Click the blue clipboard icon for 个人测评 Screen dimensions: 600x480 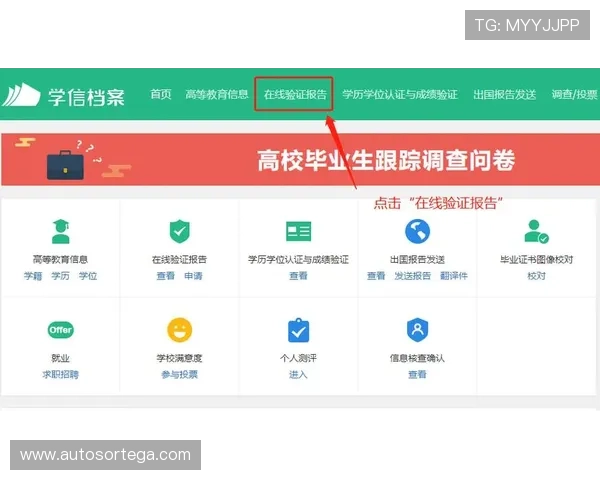[298, 330]
